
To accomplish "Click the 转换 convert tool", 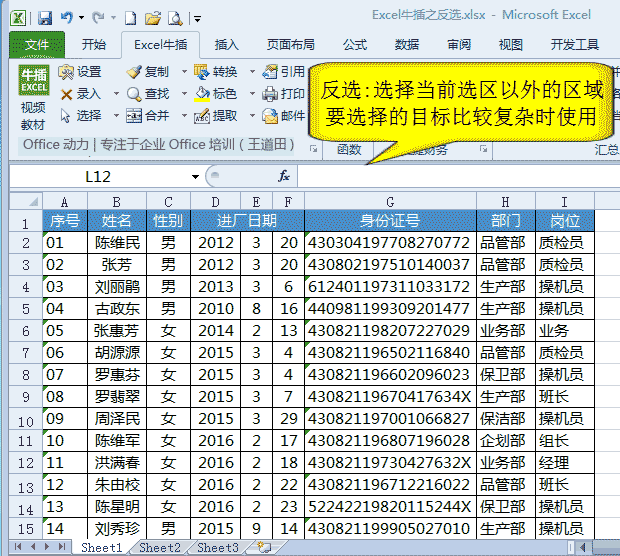I will tap(216, 72).
